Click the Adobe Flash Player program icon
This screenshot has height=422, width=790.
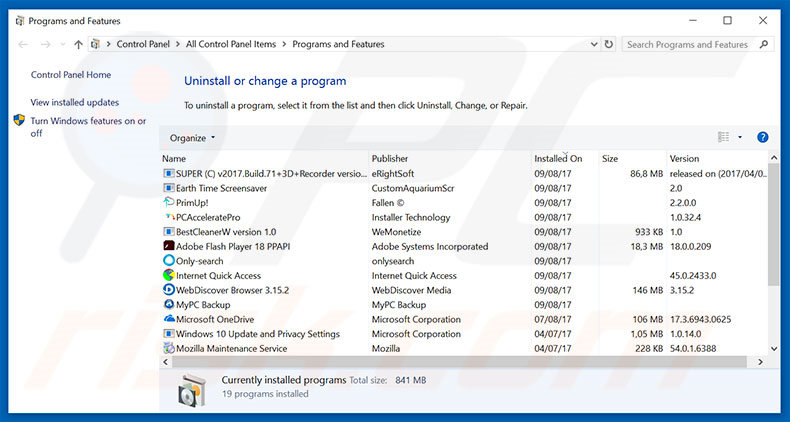[x=168, y=246]
